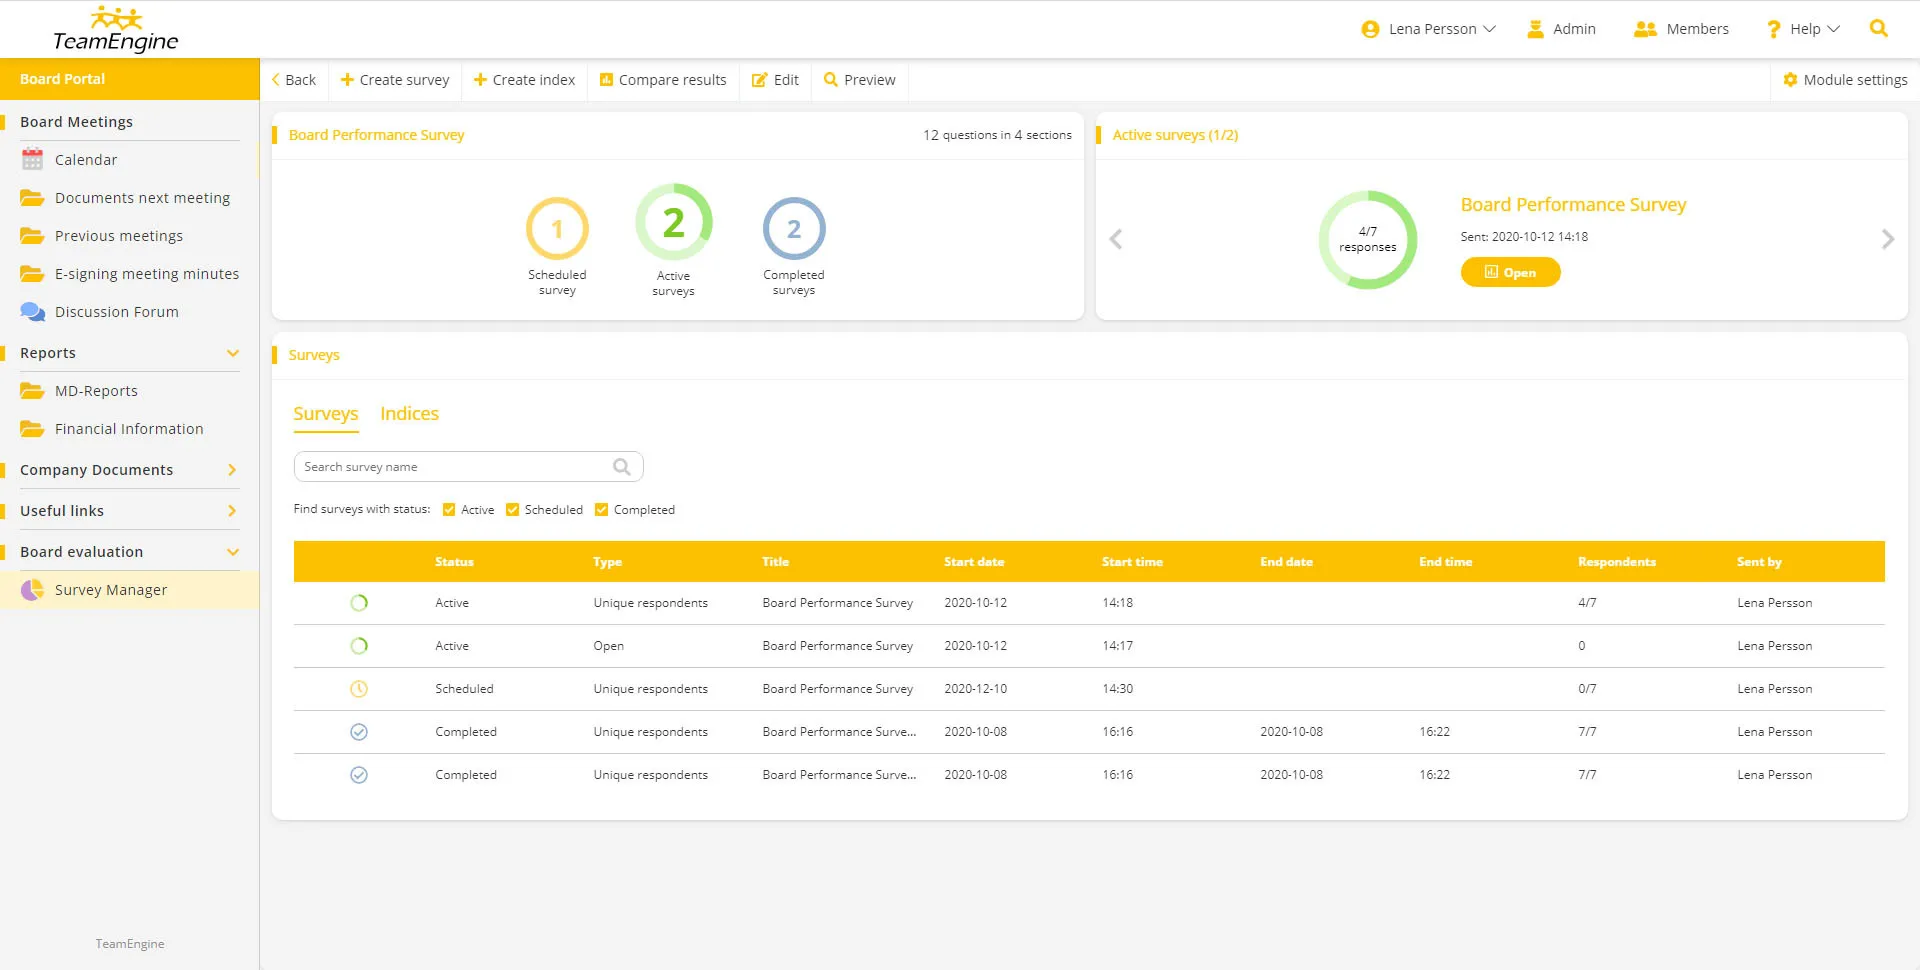The image size is (1920, 970).
Task: Click the TeamEngine logo
Action: (x=115, y=29)
